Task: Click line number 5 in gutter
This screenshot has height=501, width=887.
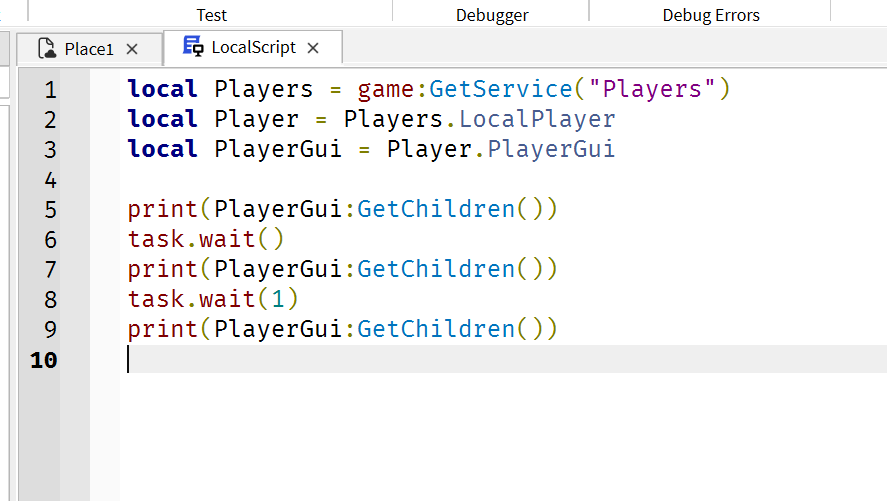Action: point(50,210)
